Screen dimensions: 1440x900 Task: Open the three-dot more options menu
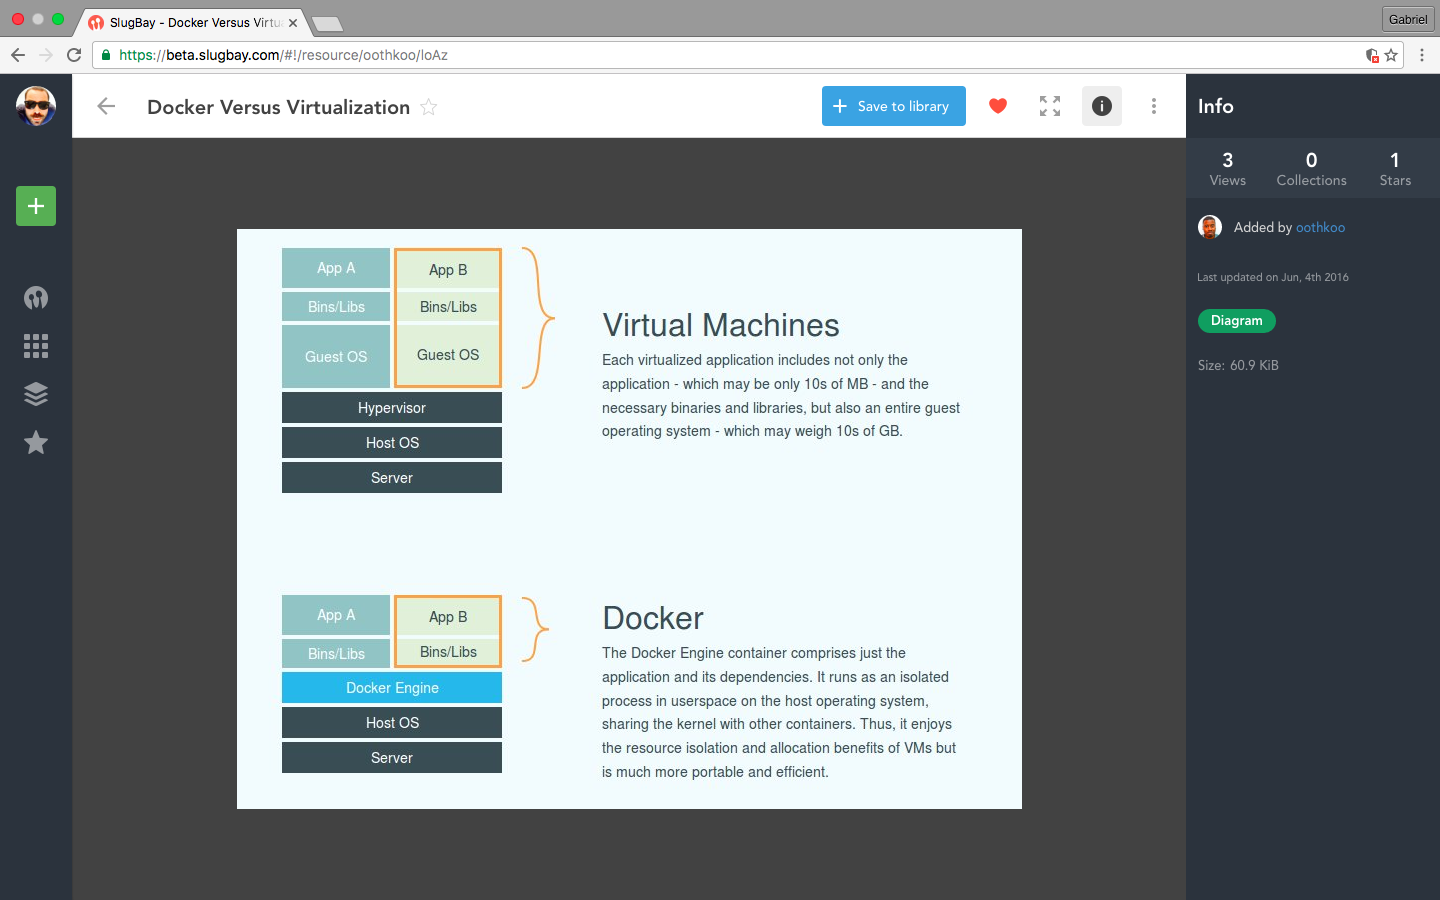coord(1153,106)
